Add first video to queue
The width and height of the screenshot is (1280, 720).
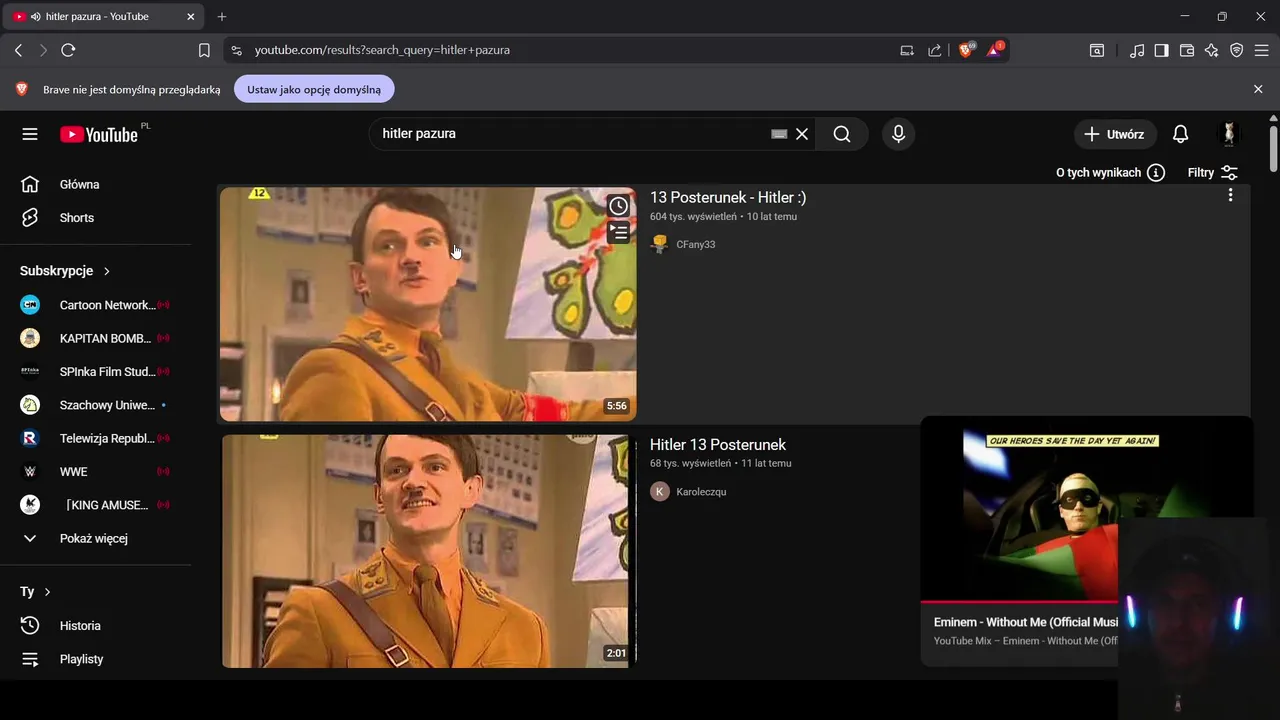click(x=619, y=233)
